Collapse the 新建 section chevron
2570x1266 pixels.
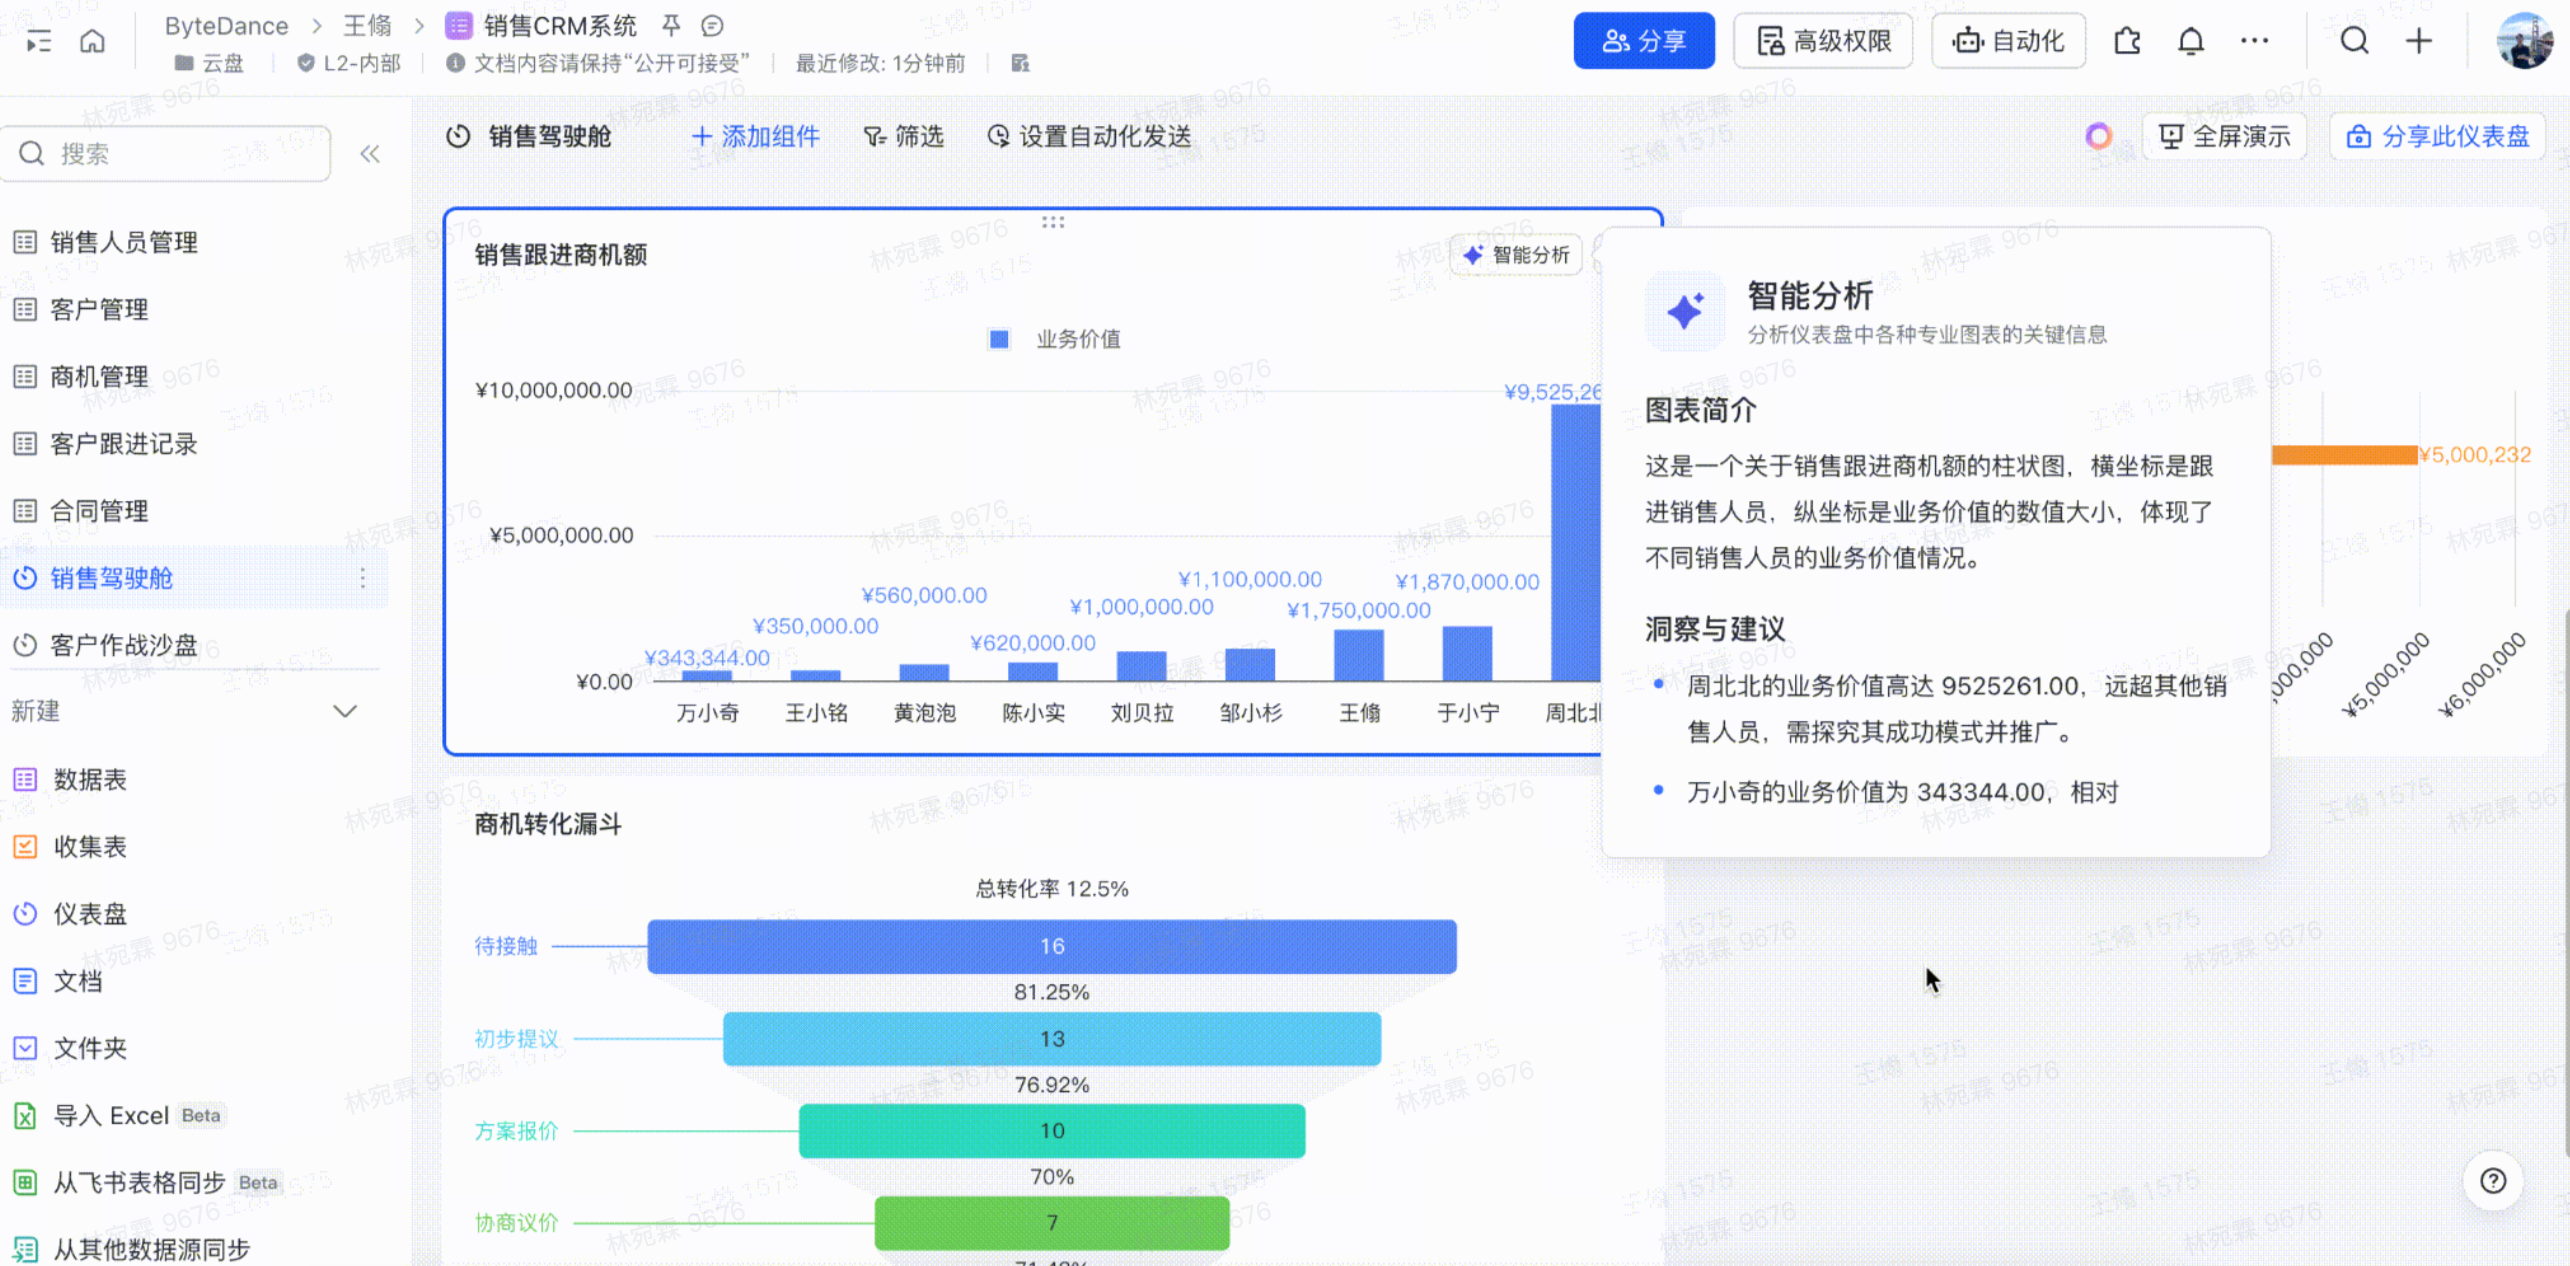(345, 711)
